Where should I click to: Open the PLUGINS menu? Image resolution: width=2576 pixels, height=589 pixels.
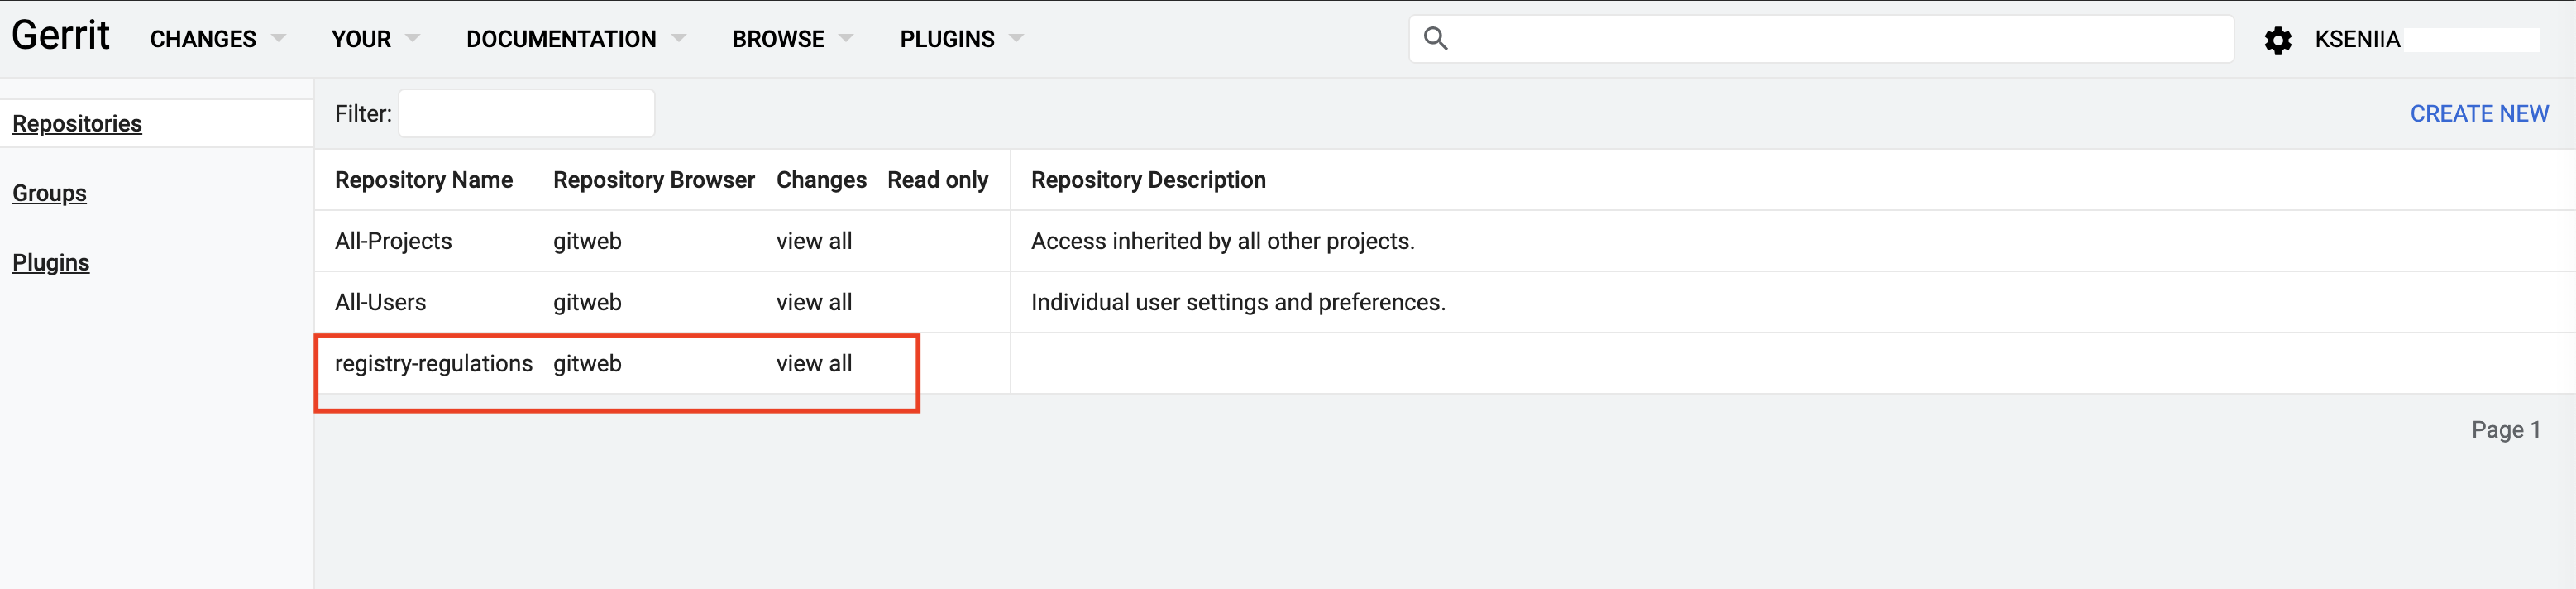click(947, 39)
